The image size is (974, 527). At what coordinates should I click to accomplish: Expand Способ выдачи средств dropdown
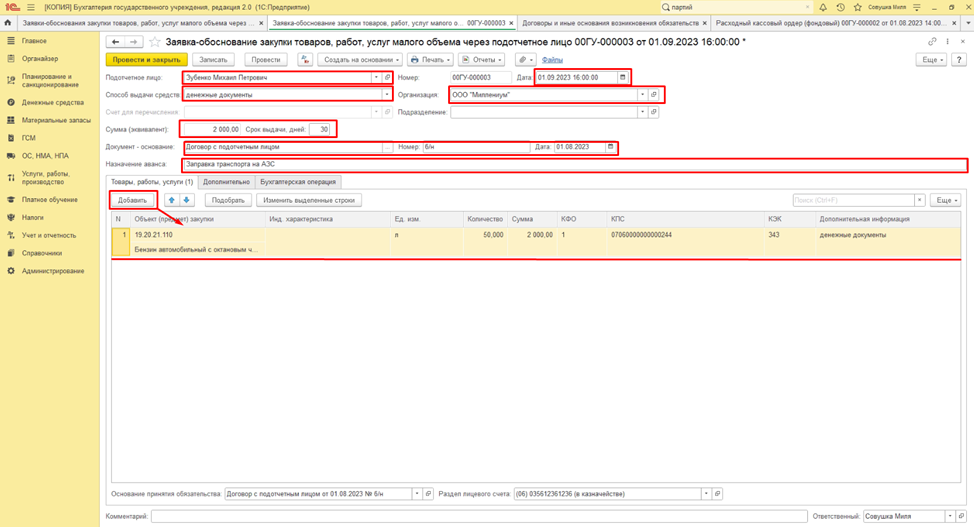[x=386, y=94]
